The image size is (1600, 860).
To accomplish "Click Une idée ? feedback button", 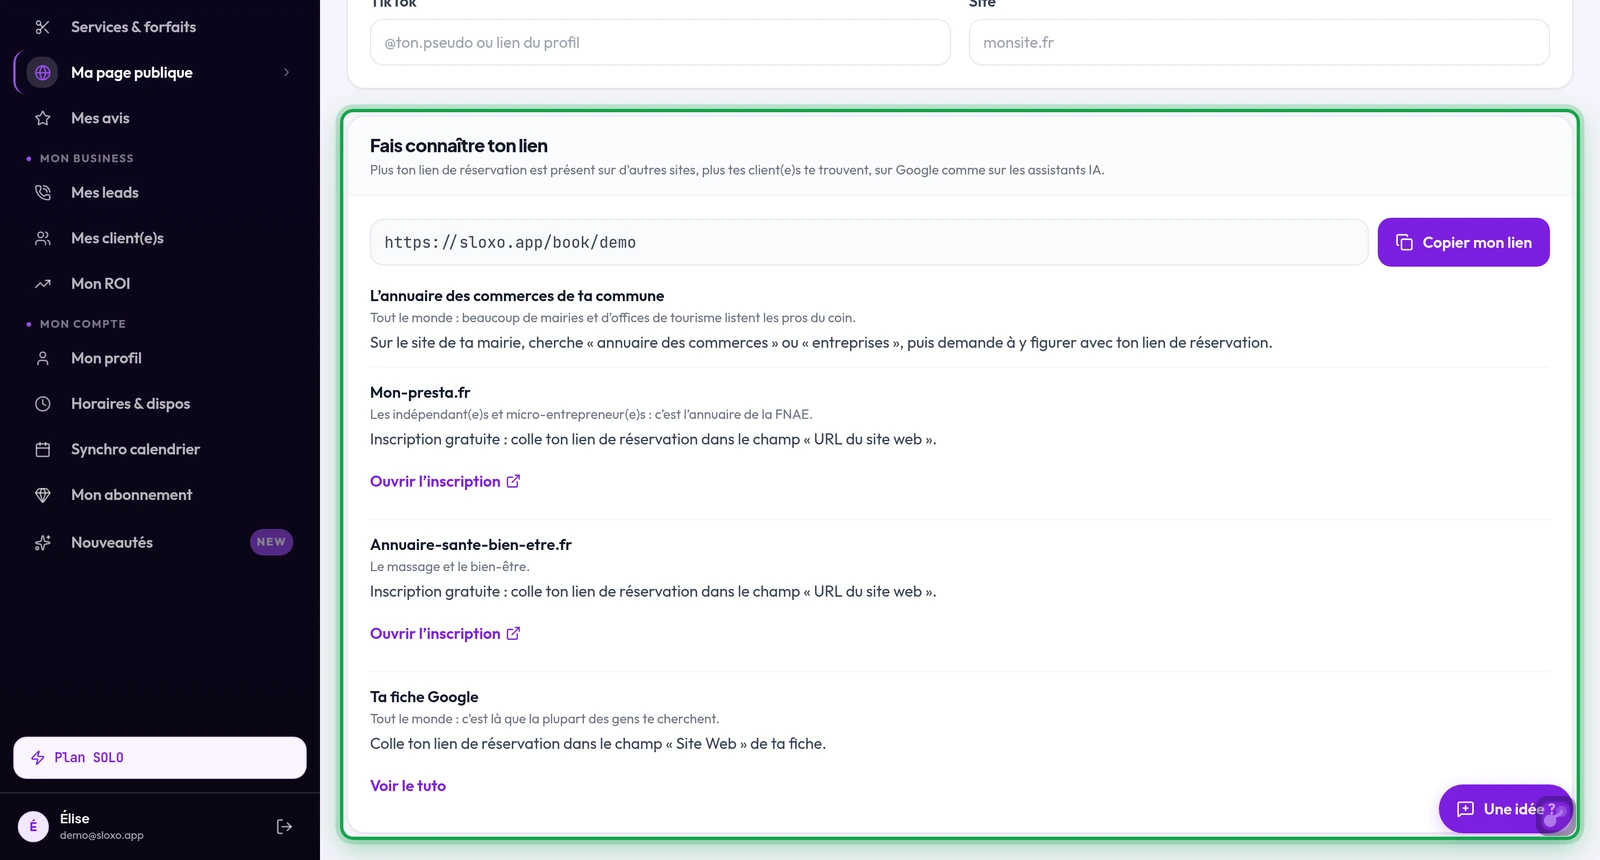I will 1505,809.
